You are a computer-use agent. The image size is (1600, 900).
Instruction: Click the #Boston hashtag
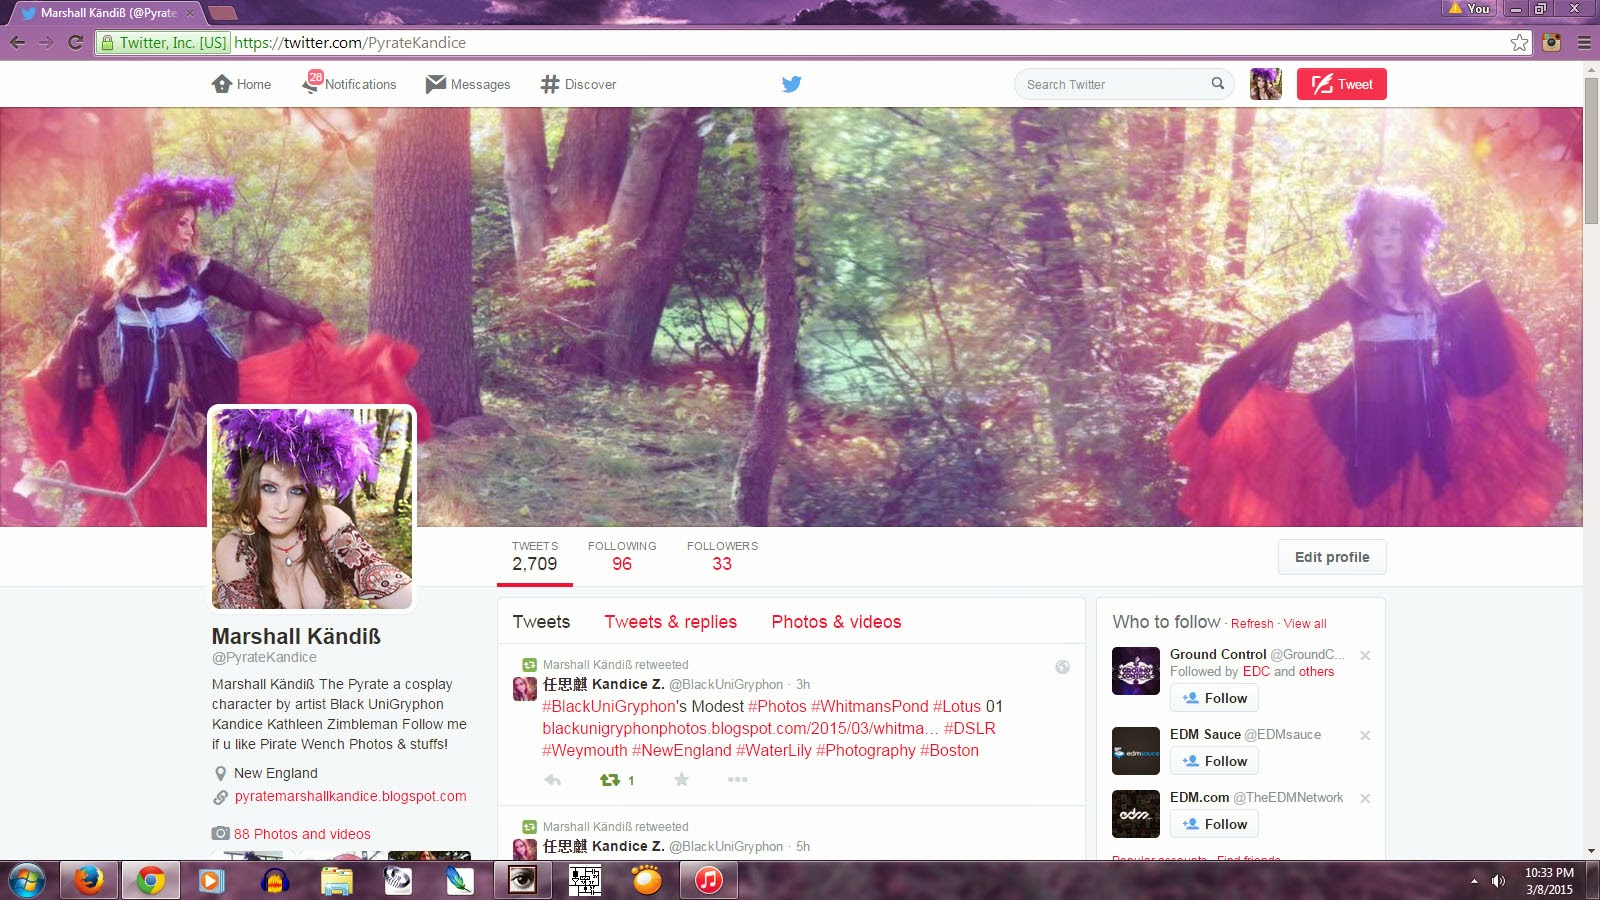click(949, 751)
